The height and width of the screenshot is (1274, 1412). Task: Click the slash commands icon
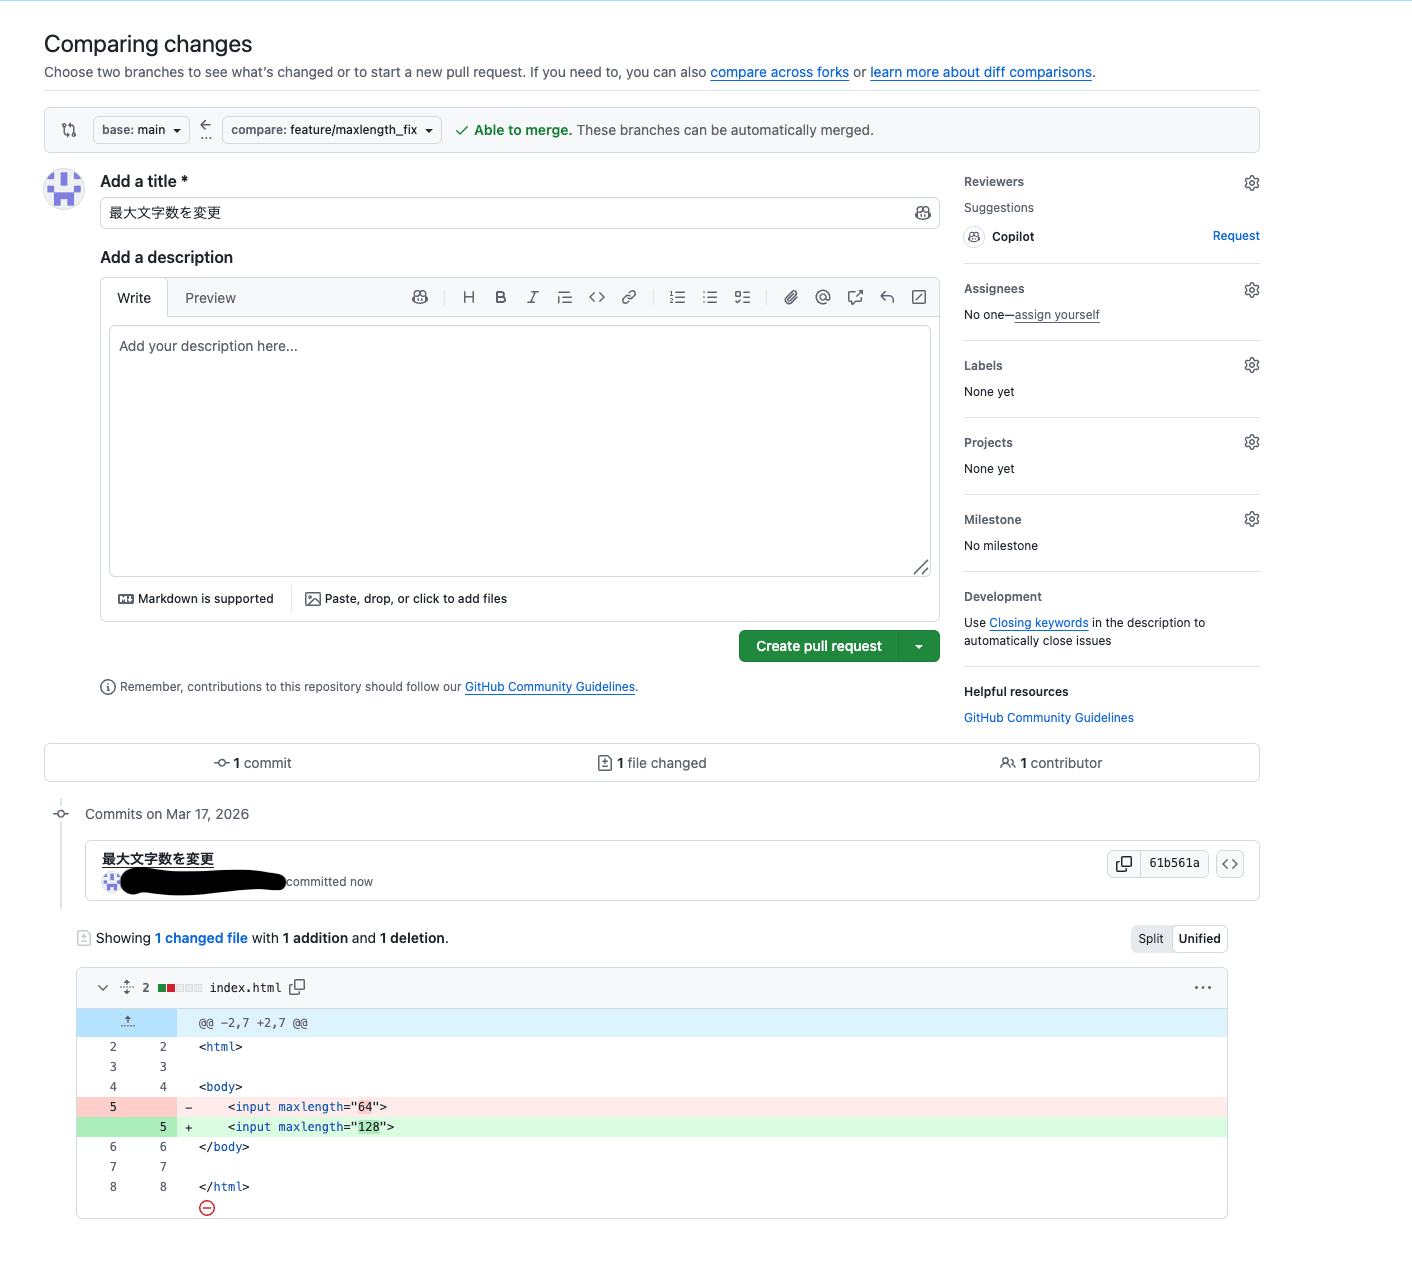[x=919, y=297]
